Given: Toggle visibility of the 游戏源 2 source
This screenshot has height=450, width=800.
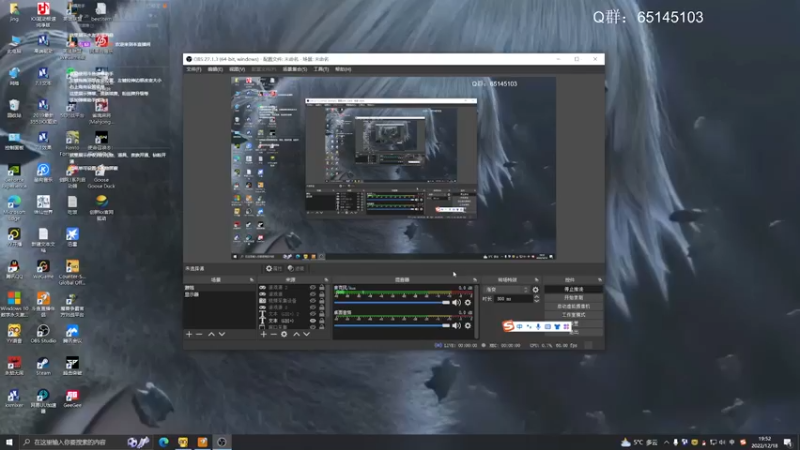Looking at the screenshot, I should click(313, 288).
